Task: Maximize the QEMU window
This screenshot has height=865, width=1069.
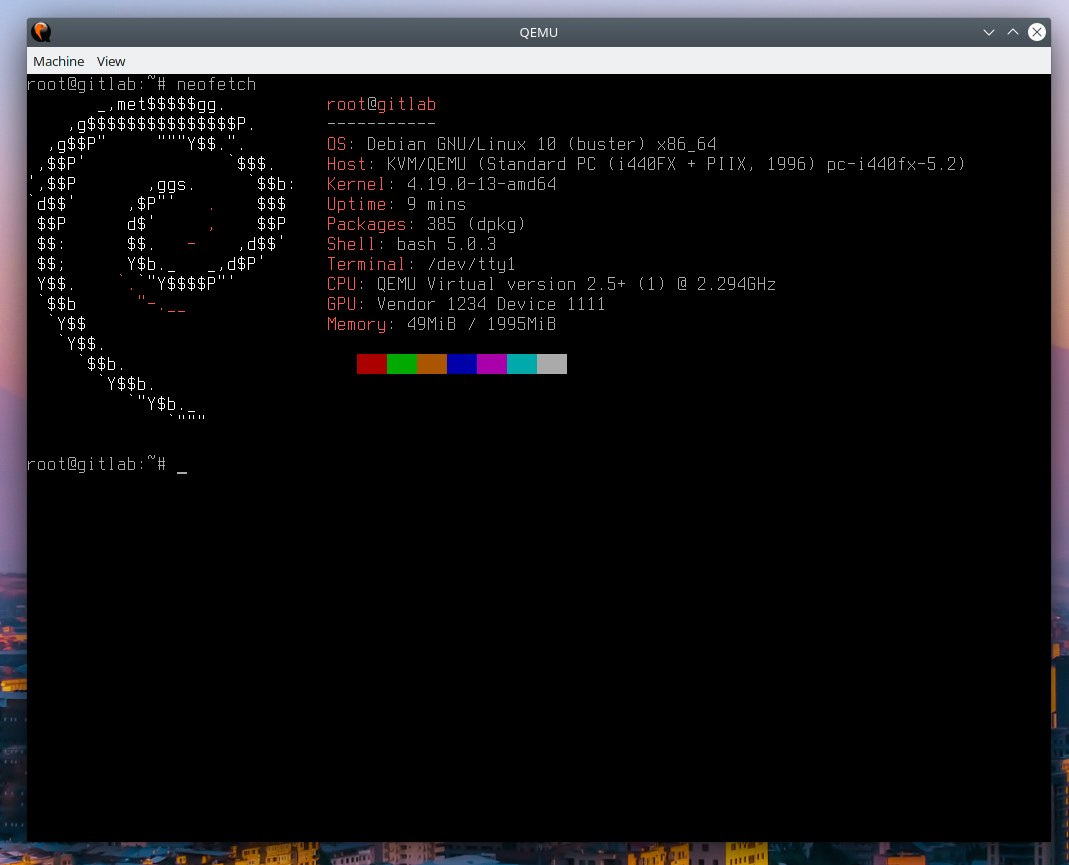Action: coord(1013,32)
